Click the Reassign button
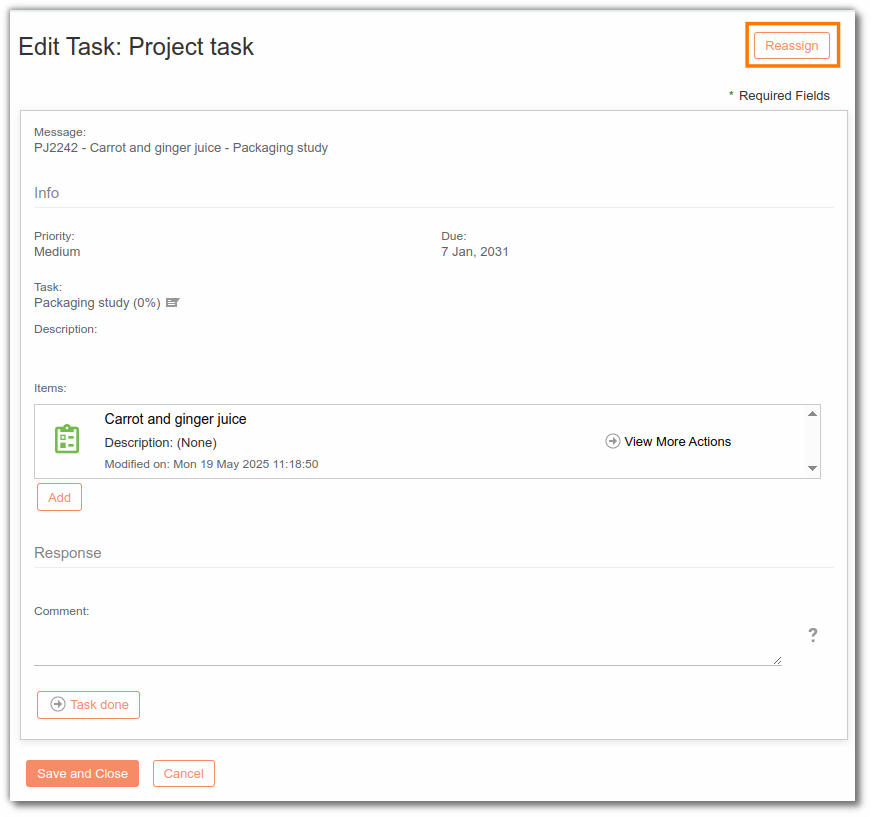This screenshot has width=871, height=817. [792, 46]
